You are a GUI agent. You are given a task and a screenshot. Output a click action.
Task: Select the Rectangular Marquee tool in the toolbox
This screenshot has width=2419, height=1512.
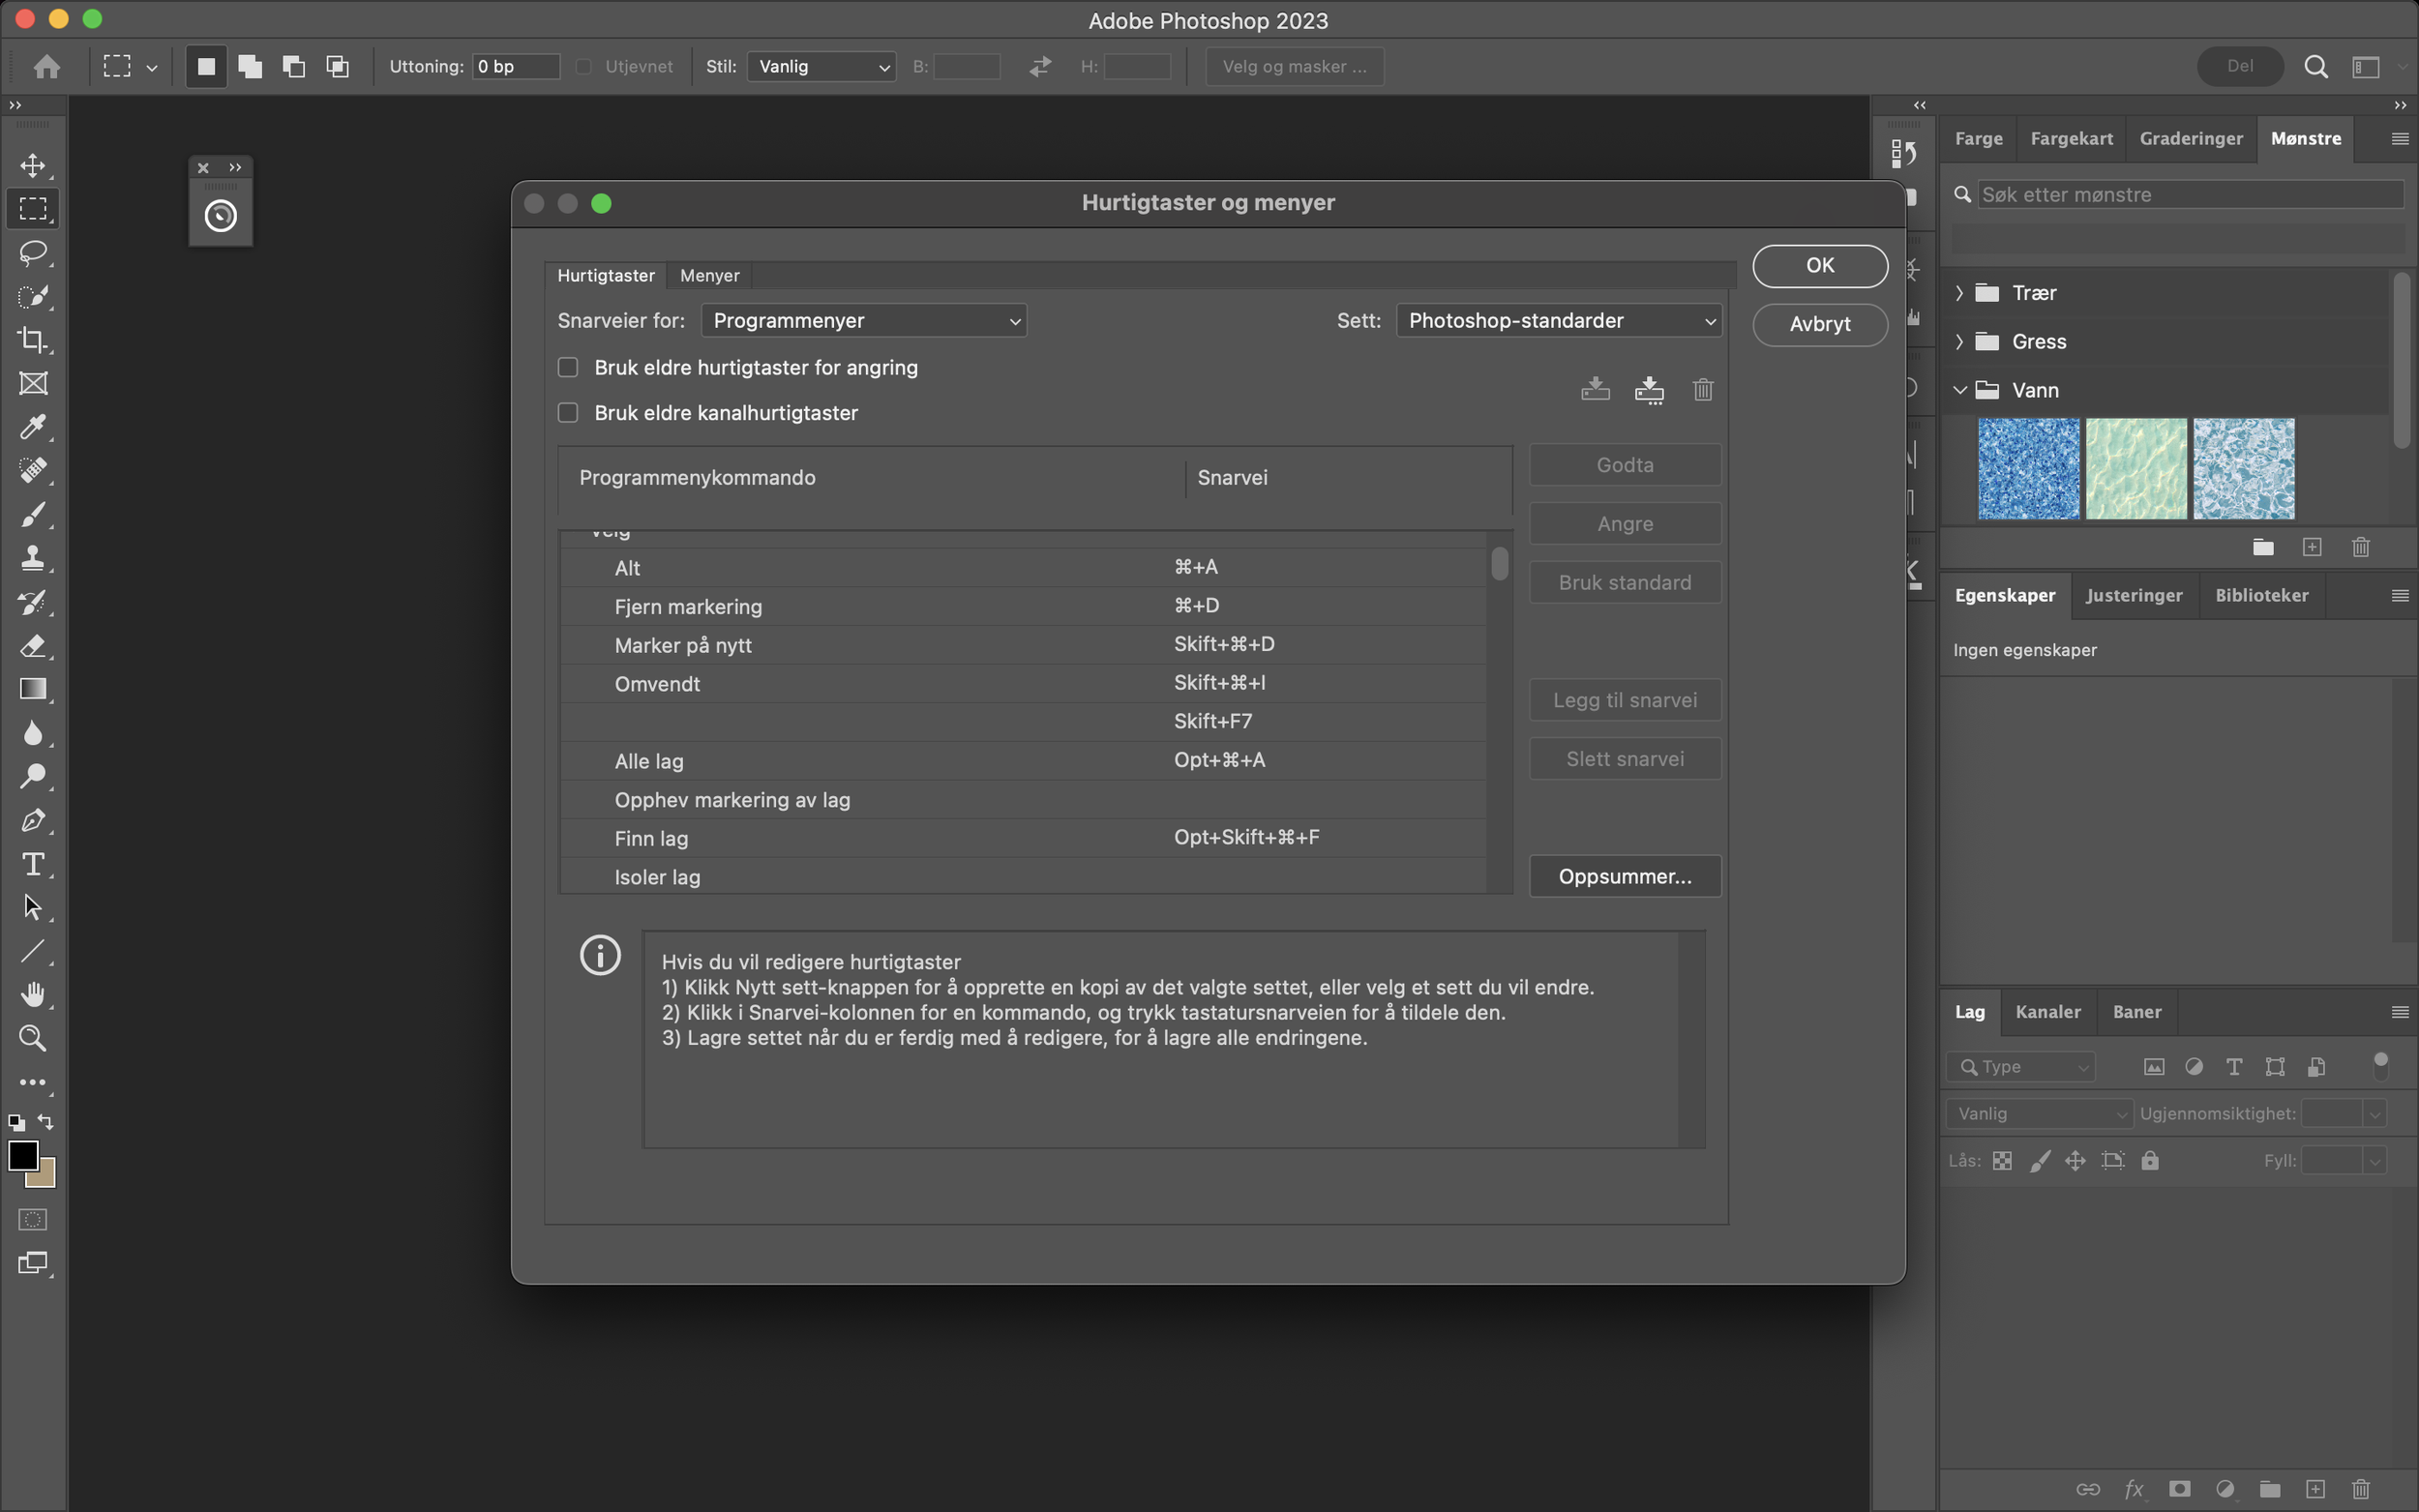click(x=33, y=209)
